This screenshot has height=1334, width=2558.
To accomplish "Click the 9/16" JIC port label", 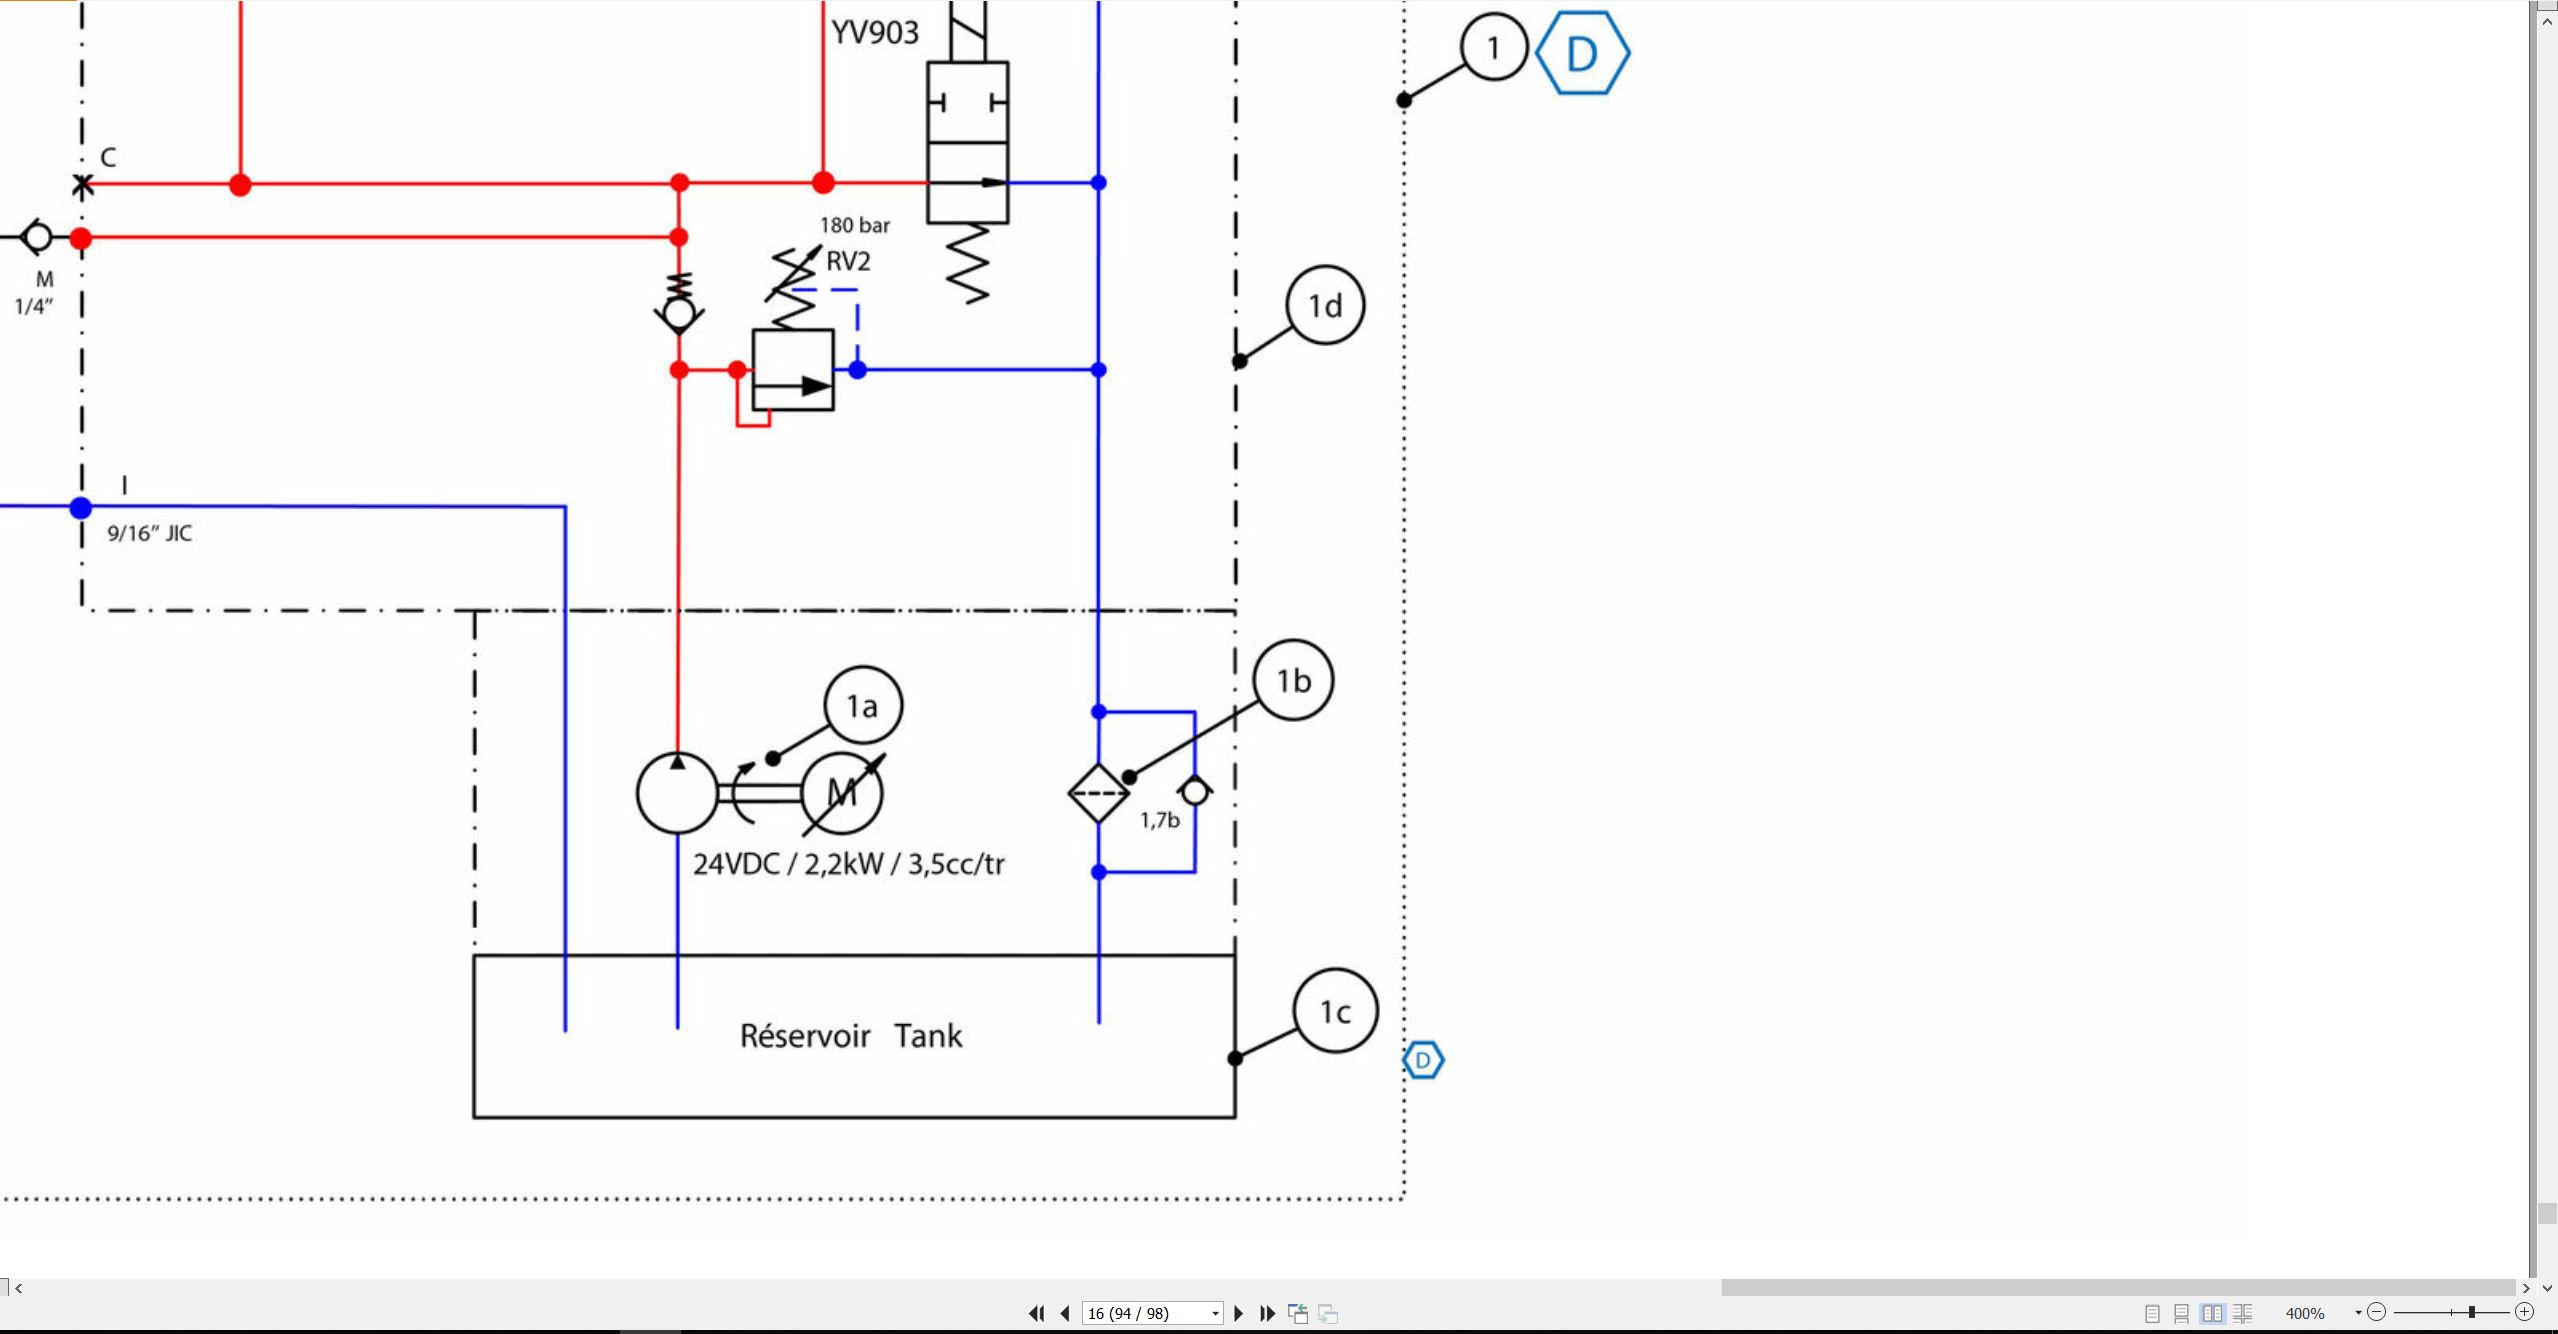I will click(x=150, y=533).
